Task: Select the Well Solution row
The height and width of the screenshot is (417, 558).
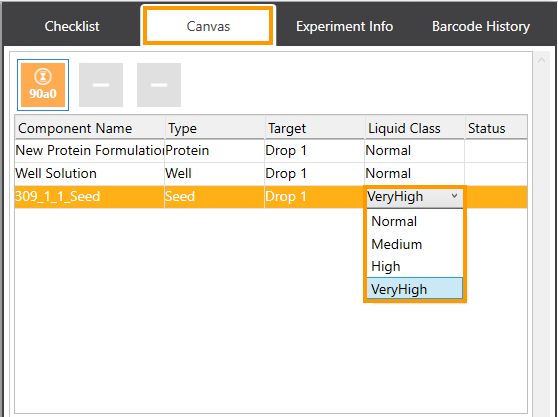Action: [x=271, y=173]
